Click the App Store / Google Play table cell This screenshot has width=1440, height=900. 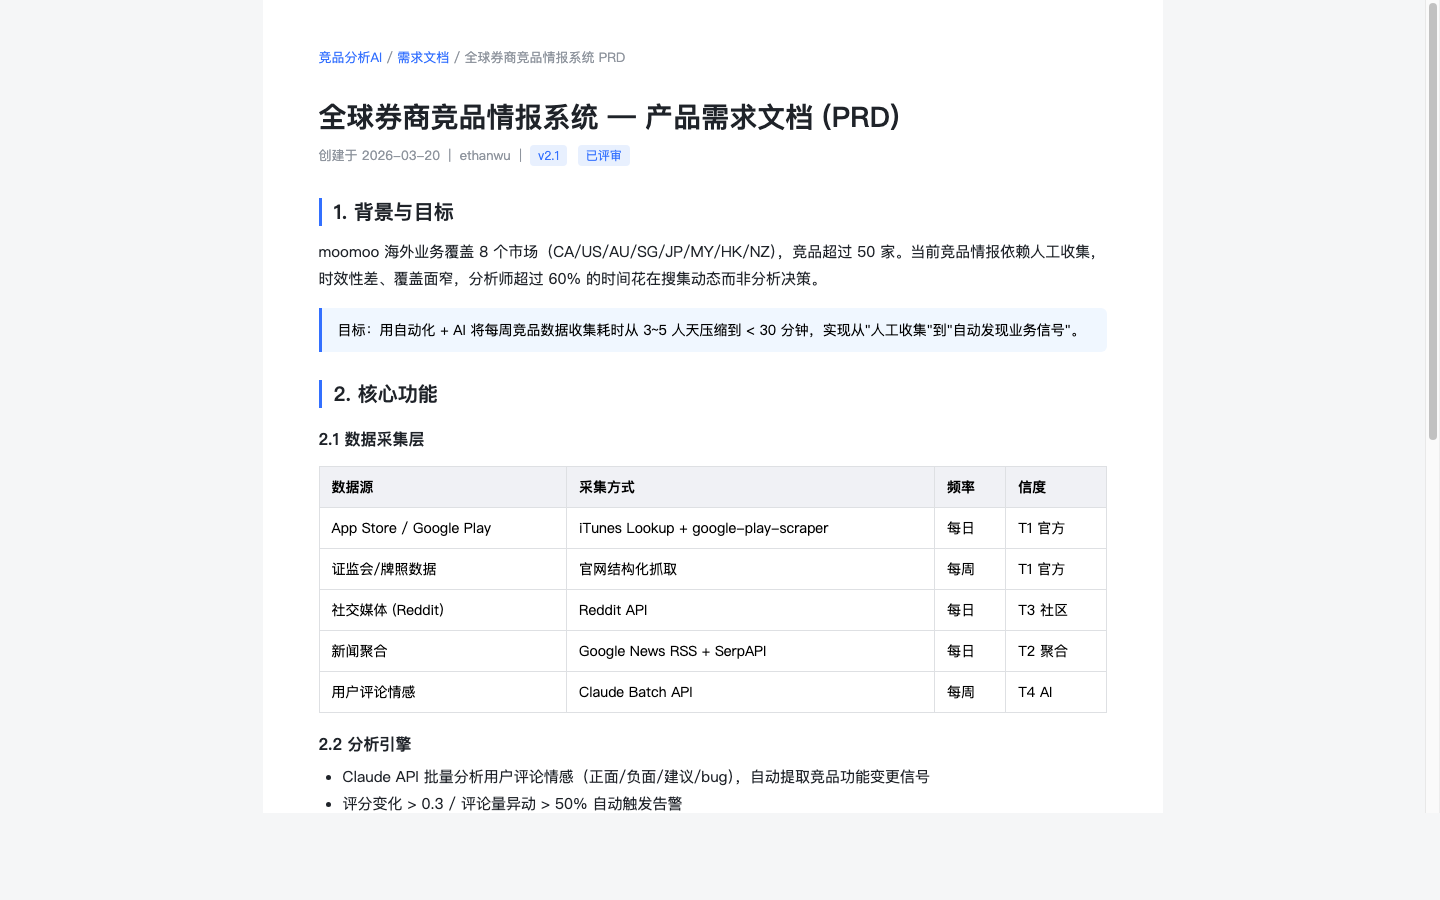coord(410,528)
